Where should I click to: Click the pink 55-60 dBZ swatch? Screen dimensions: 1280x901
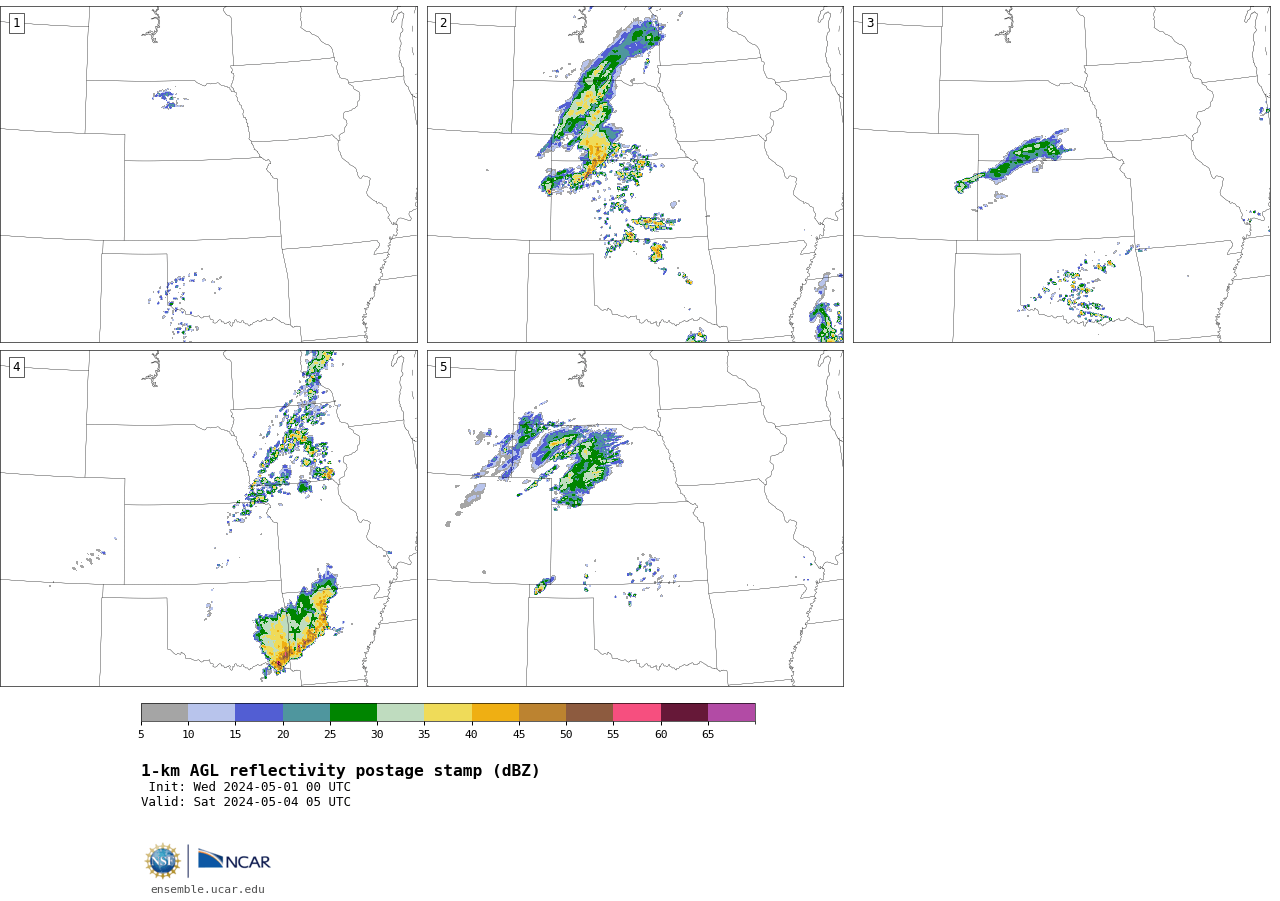click(x=637, y=713)
